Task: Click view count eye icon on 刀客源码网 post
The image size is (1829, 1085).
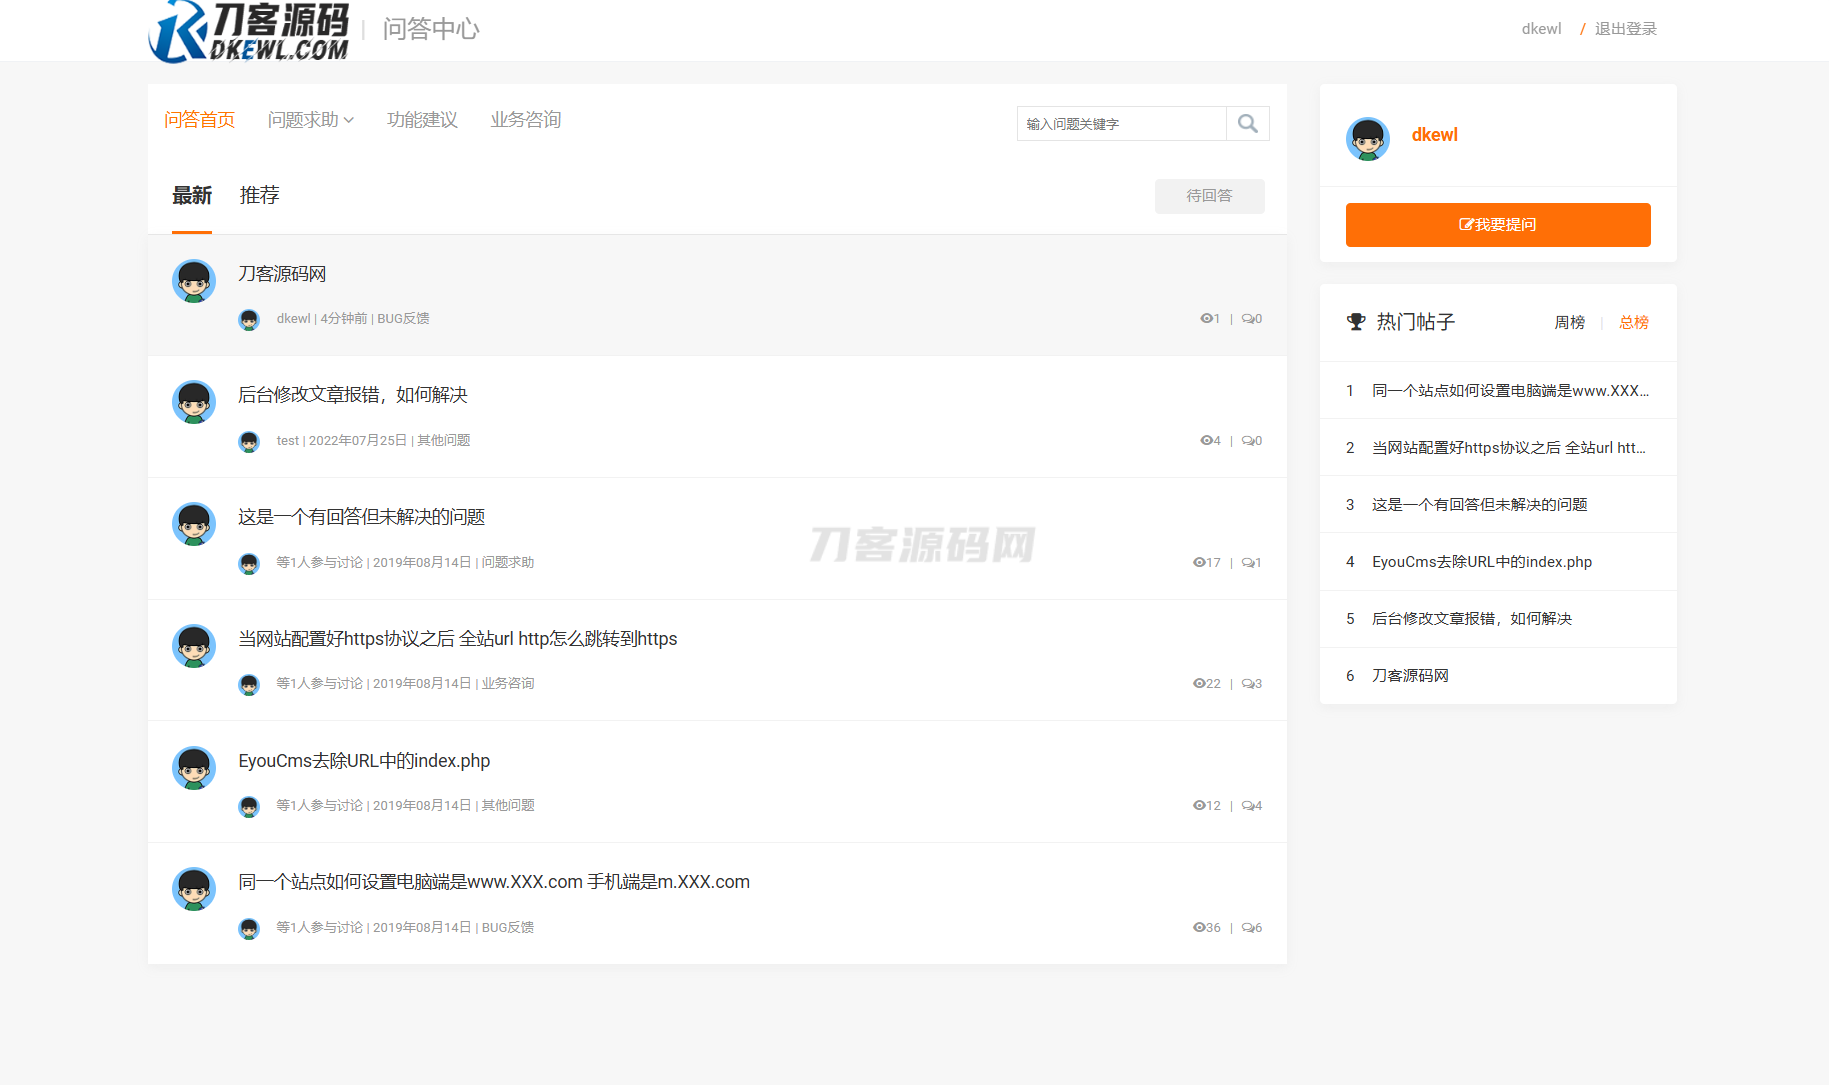Action: [1206, 319]
